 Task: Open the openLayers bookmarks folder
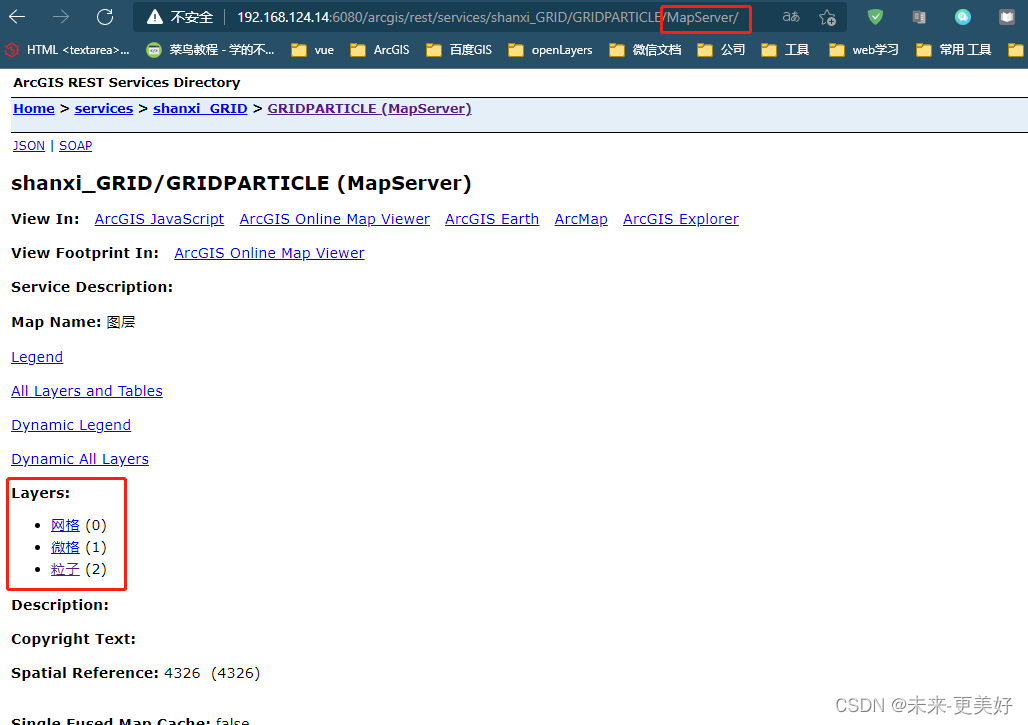click(551, 50)
